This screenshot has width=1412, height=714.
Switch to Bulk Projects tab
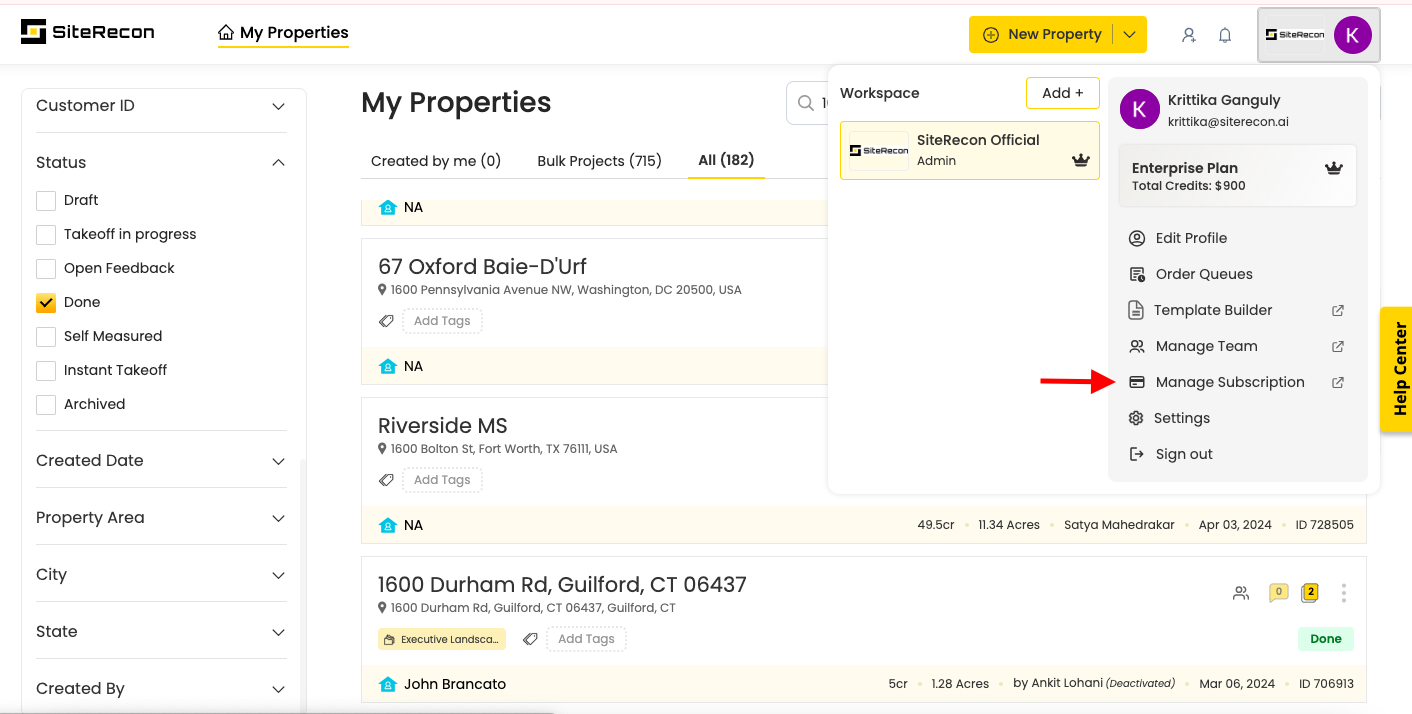[599, 161]
